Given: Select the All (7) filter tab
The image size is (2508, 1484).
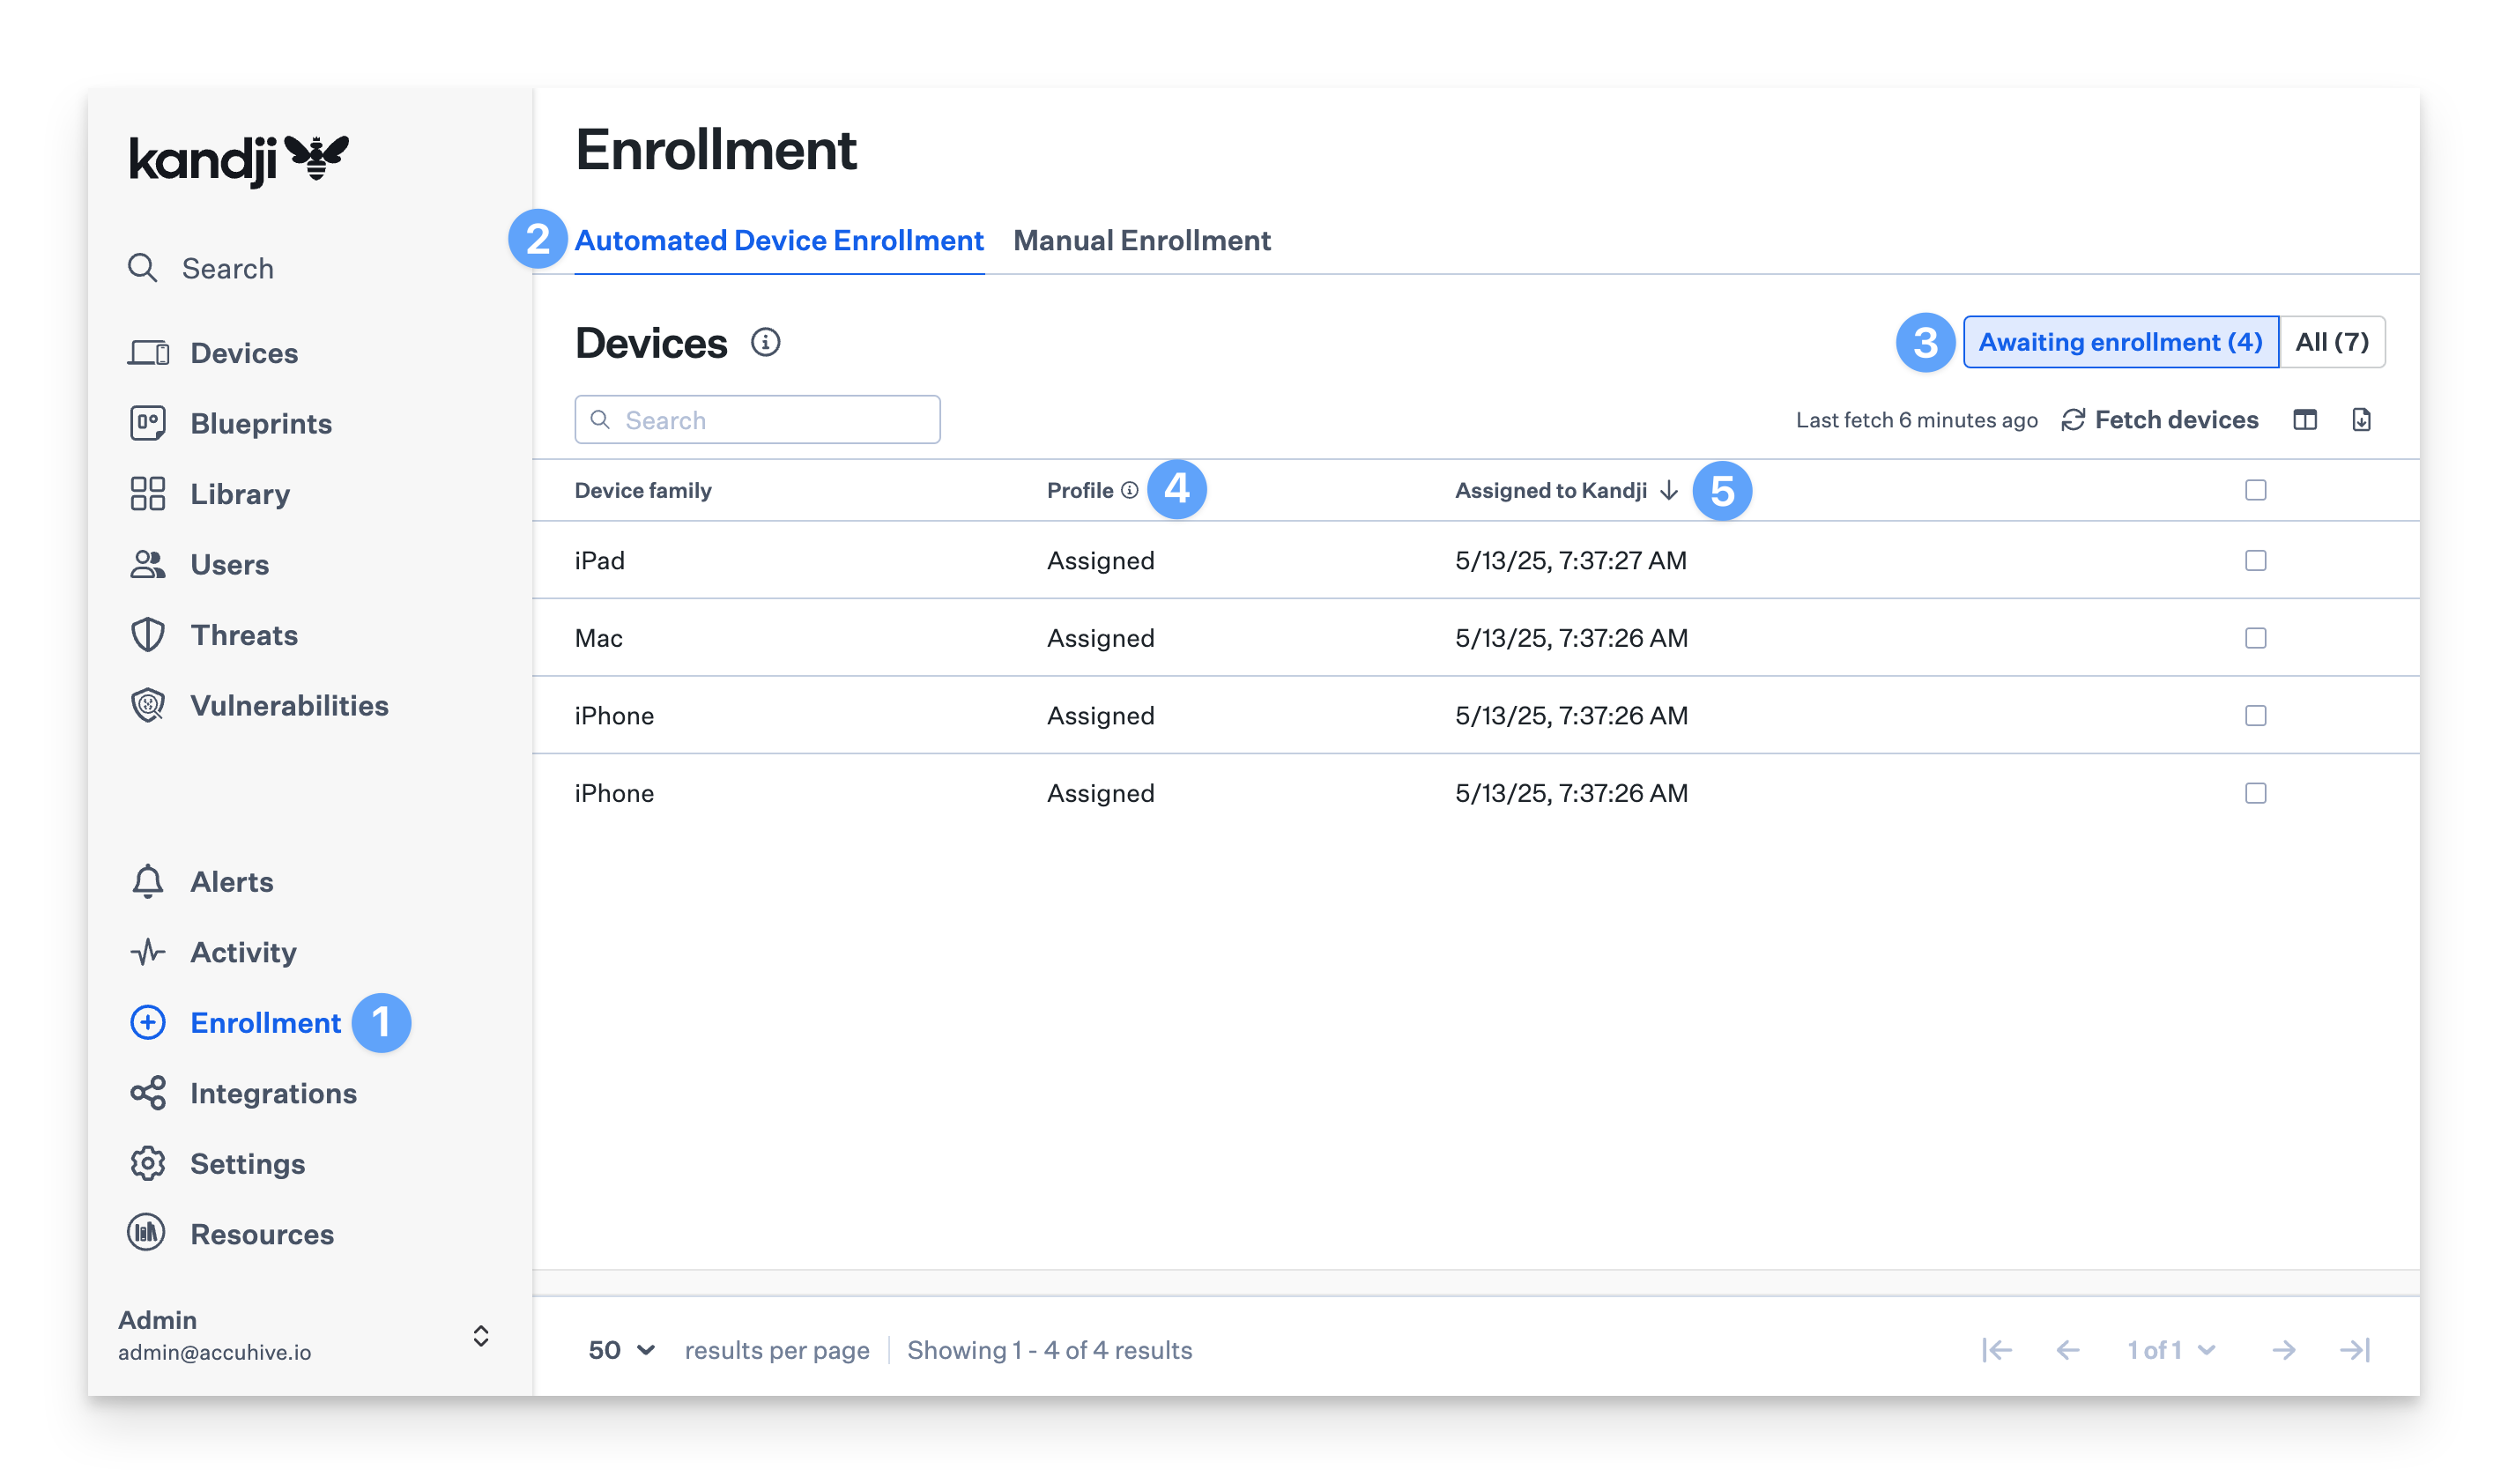Looking at the screenshot, I should click(2331, 342).
